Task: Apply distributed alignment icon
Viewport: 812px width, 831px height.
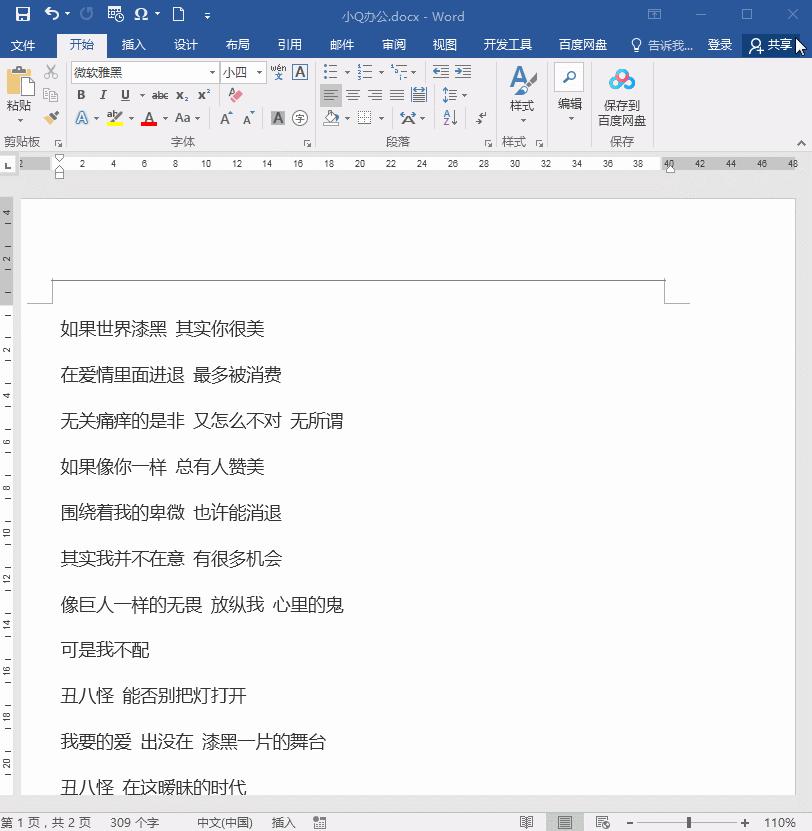Action: pos(419,95)
